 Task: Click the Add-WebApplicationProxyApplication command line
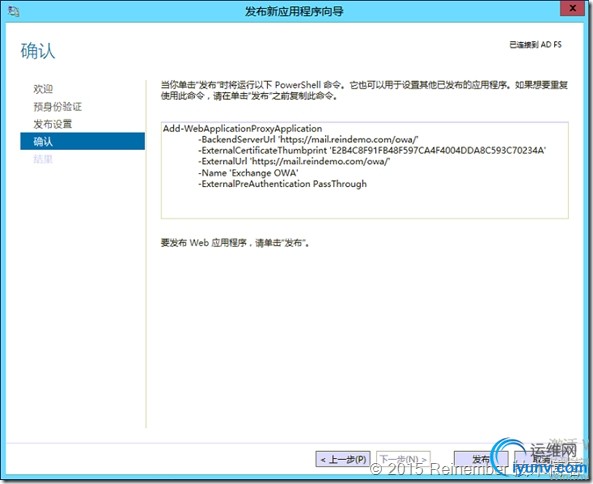click(x=242, y=129)
